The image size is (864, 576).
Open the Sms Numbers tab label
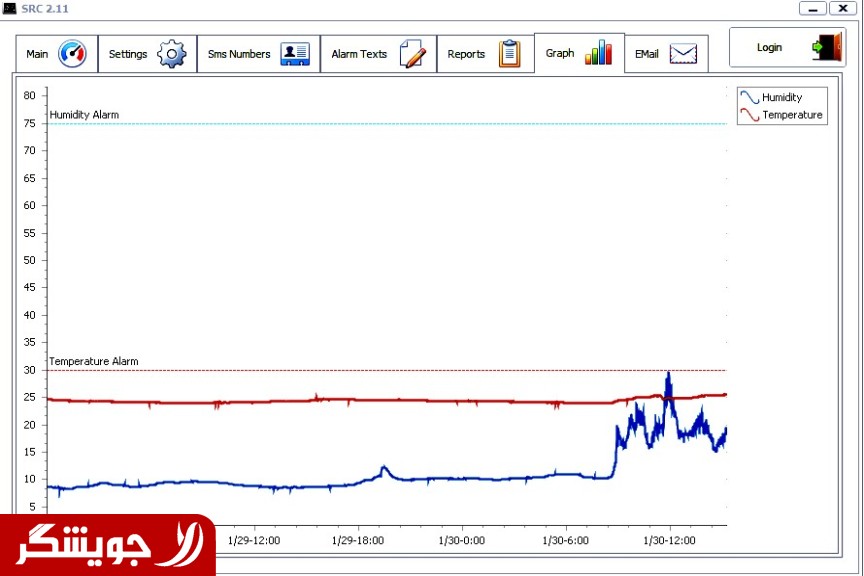(239, 54)
